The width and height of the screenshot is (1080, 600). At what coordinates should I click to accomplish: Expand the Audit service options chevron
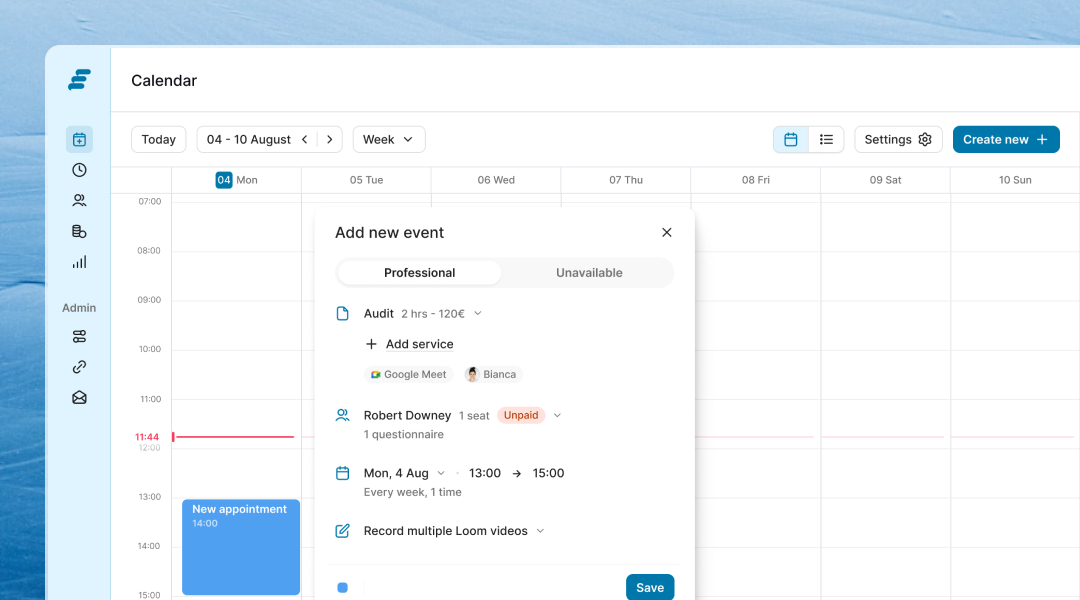tap(478, 313)
